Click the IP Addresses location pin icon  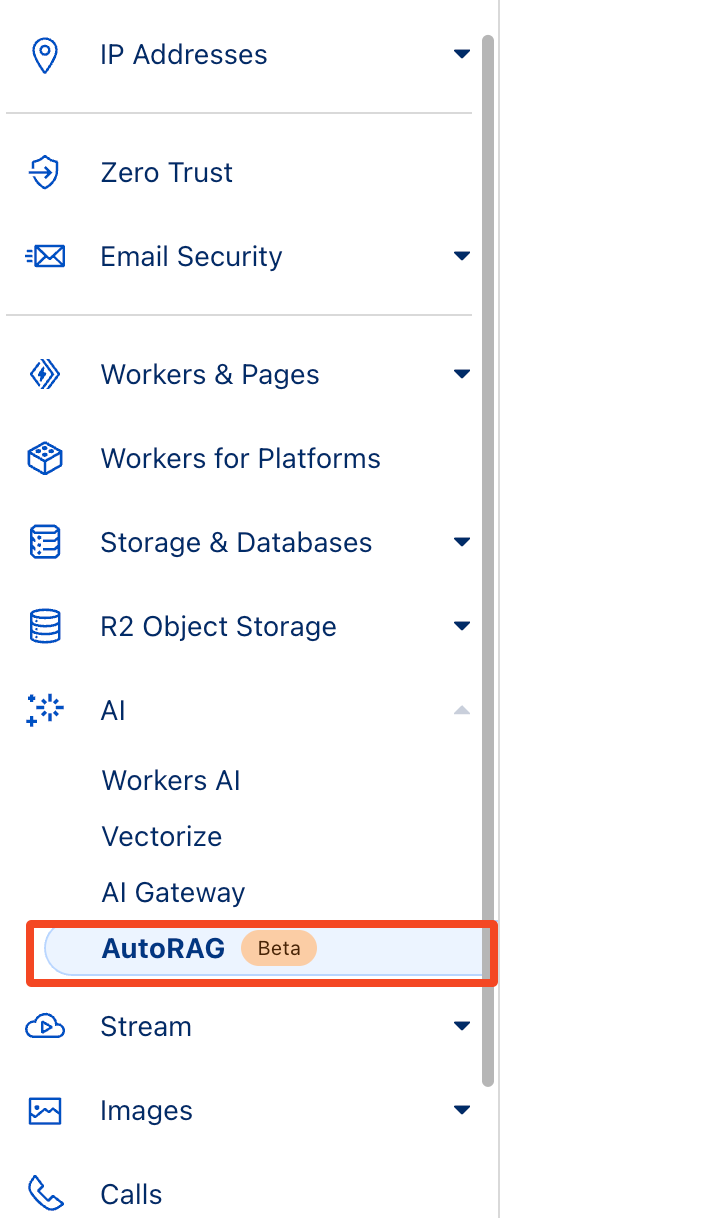[45, 55]
